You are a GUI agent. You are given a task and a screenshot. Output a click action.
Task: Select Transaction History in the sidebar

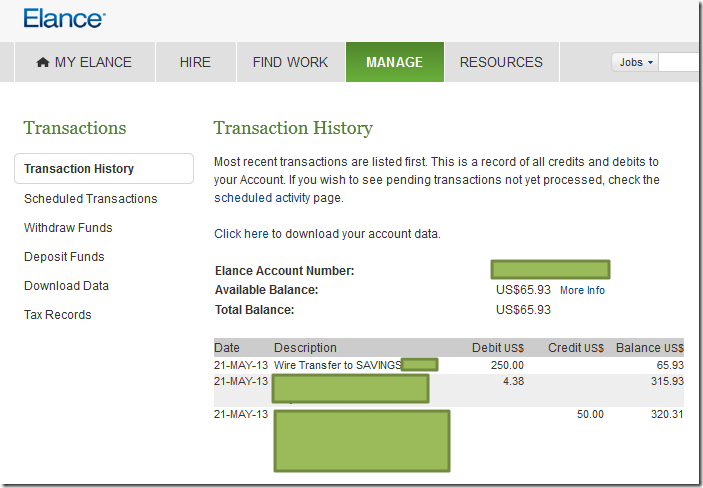(x=104, y=169)
